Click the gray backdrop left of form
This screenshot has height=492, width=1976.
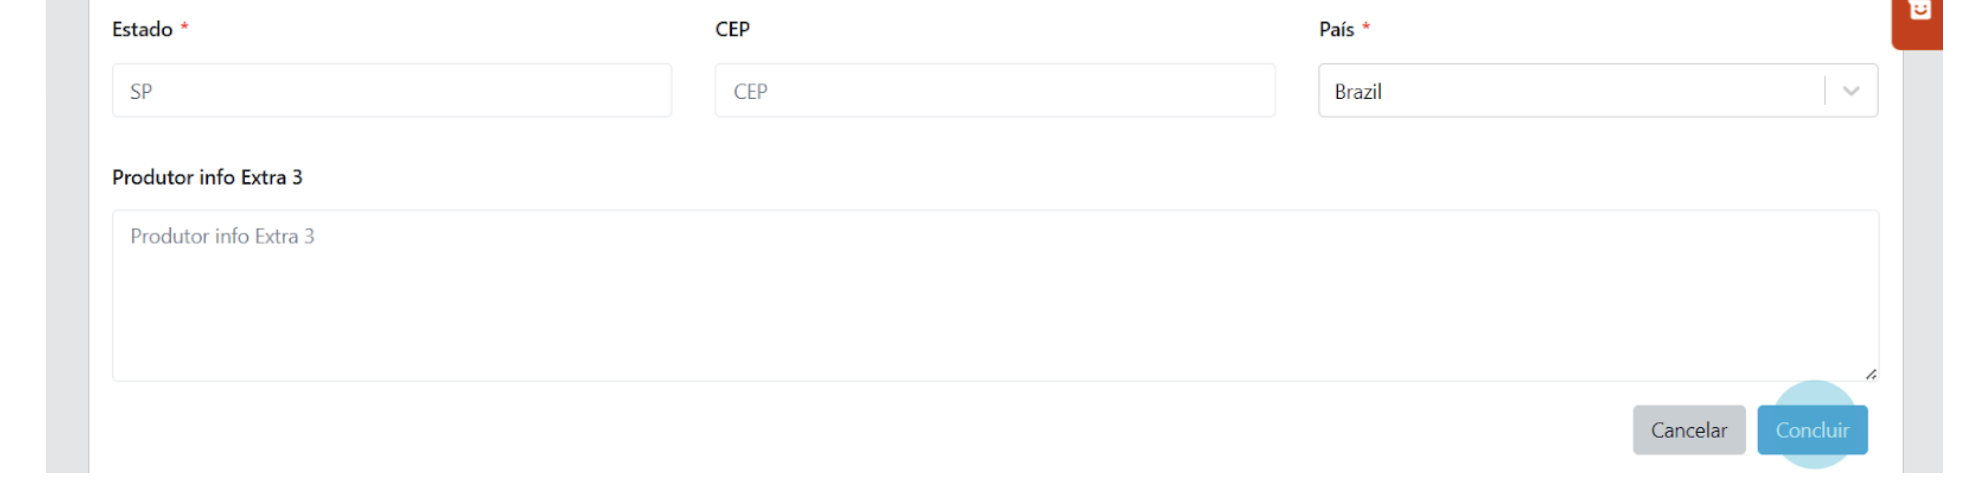(x=67, y=236)
